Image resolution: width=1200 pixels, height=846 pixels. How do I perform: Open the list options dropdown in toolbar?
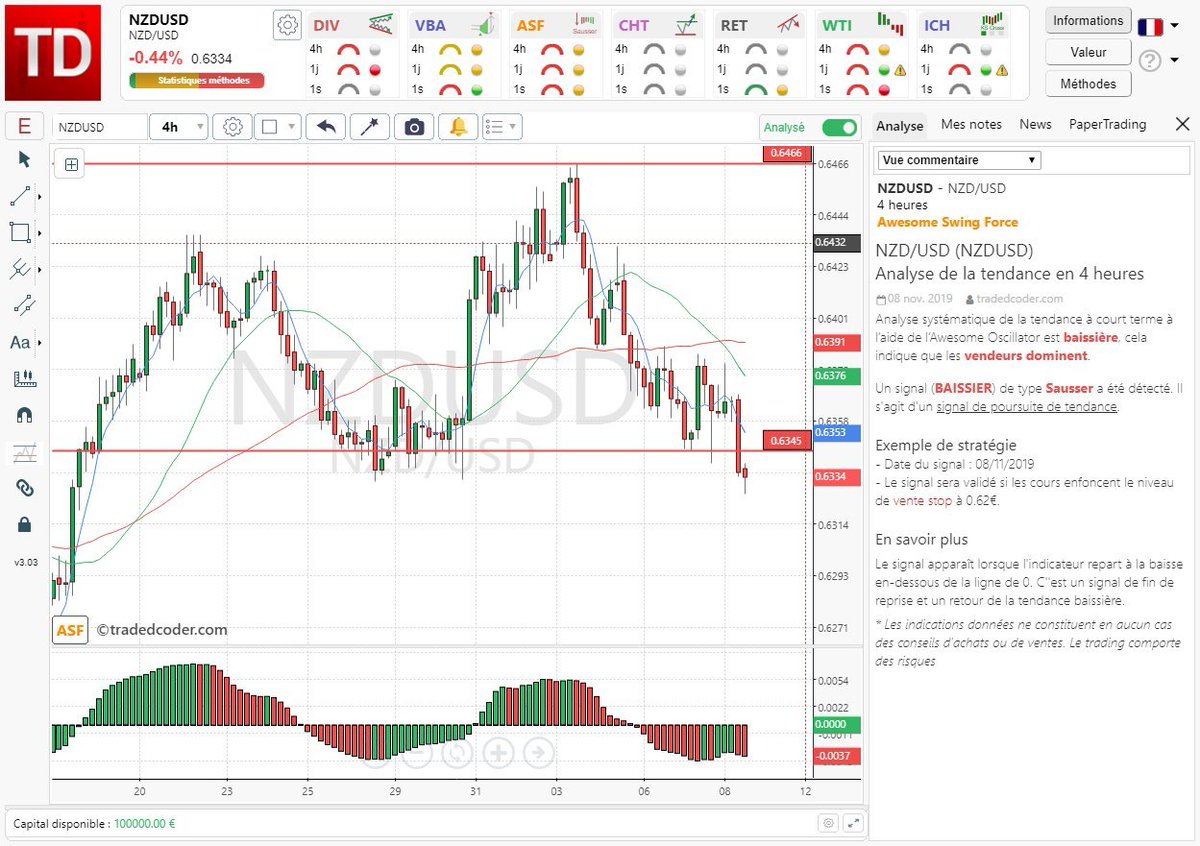point(502,127)
